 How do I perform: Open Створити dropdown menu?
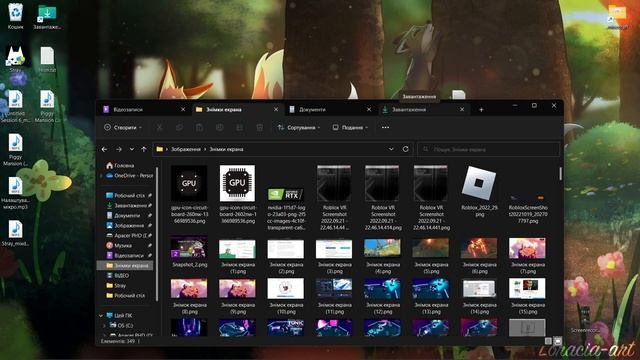click(123, 127)
